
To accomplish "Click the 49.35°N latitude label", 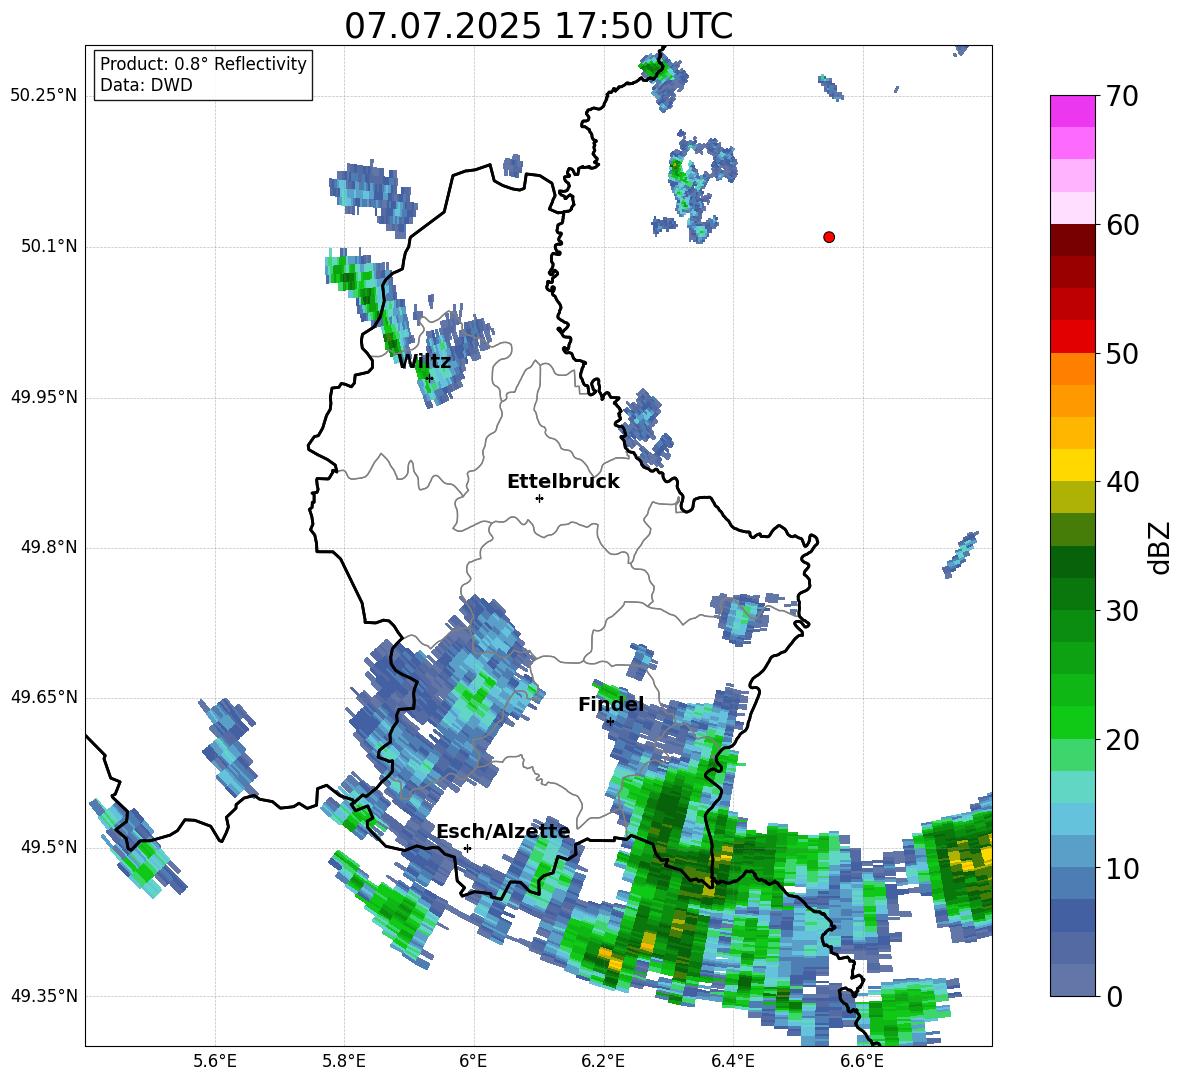I will click(x=44, y=996).
